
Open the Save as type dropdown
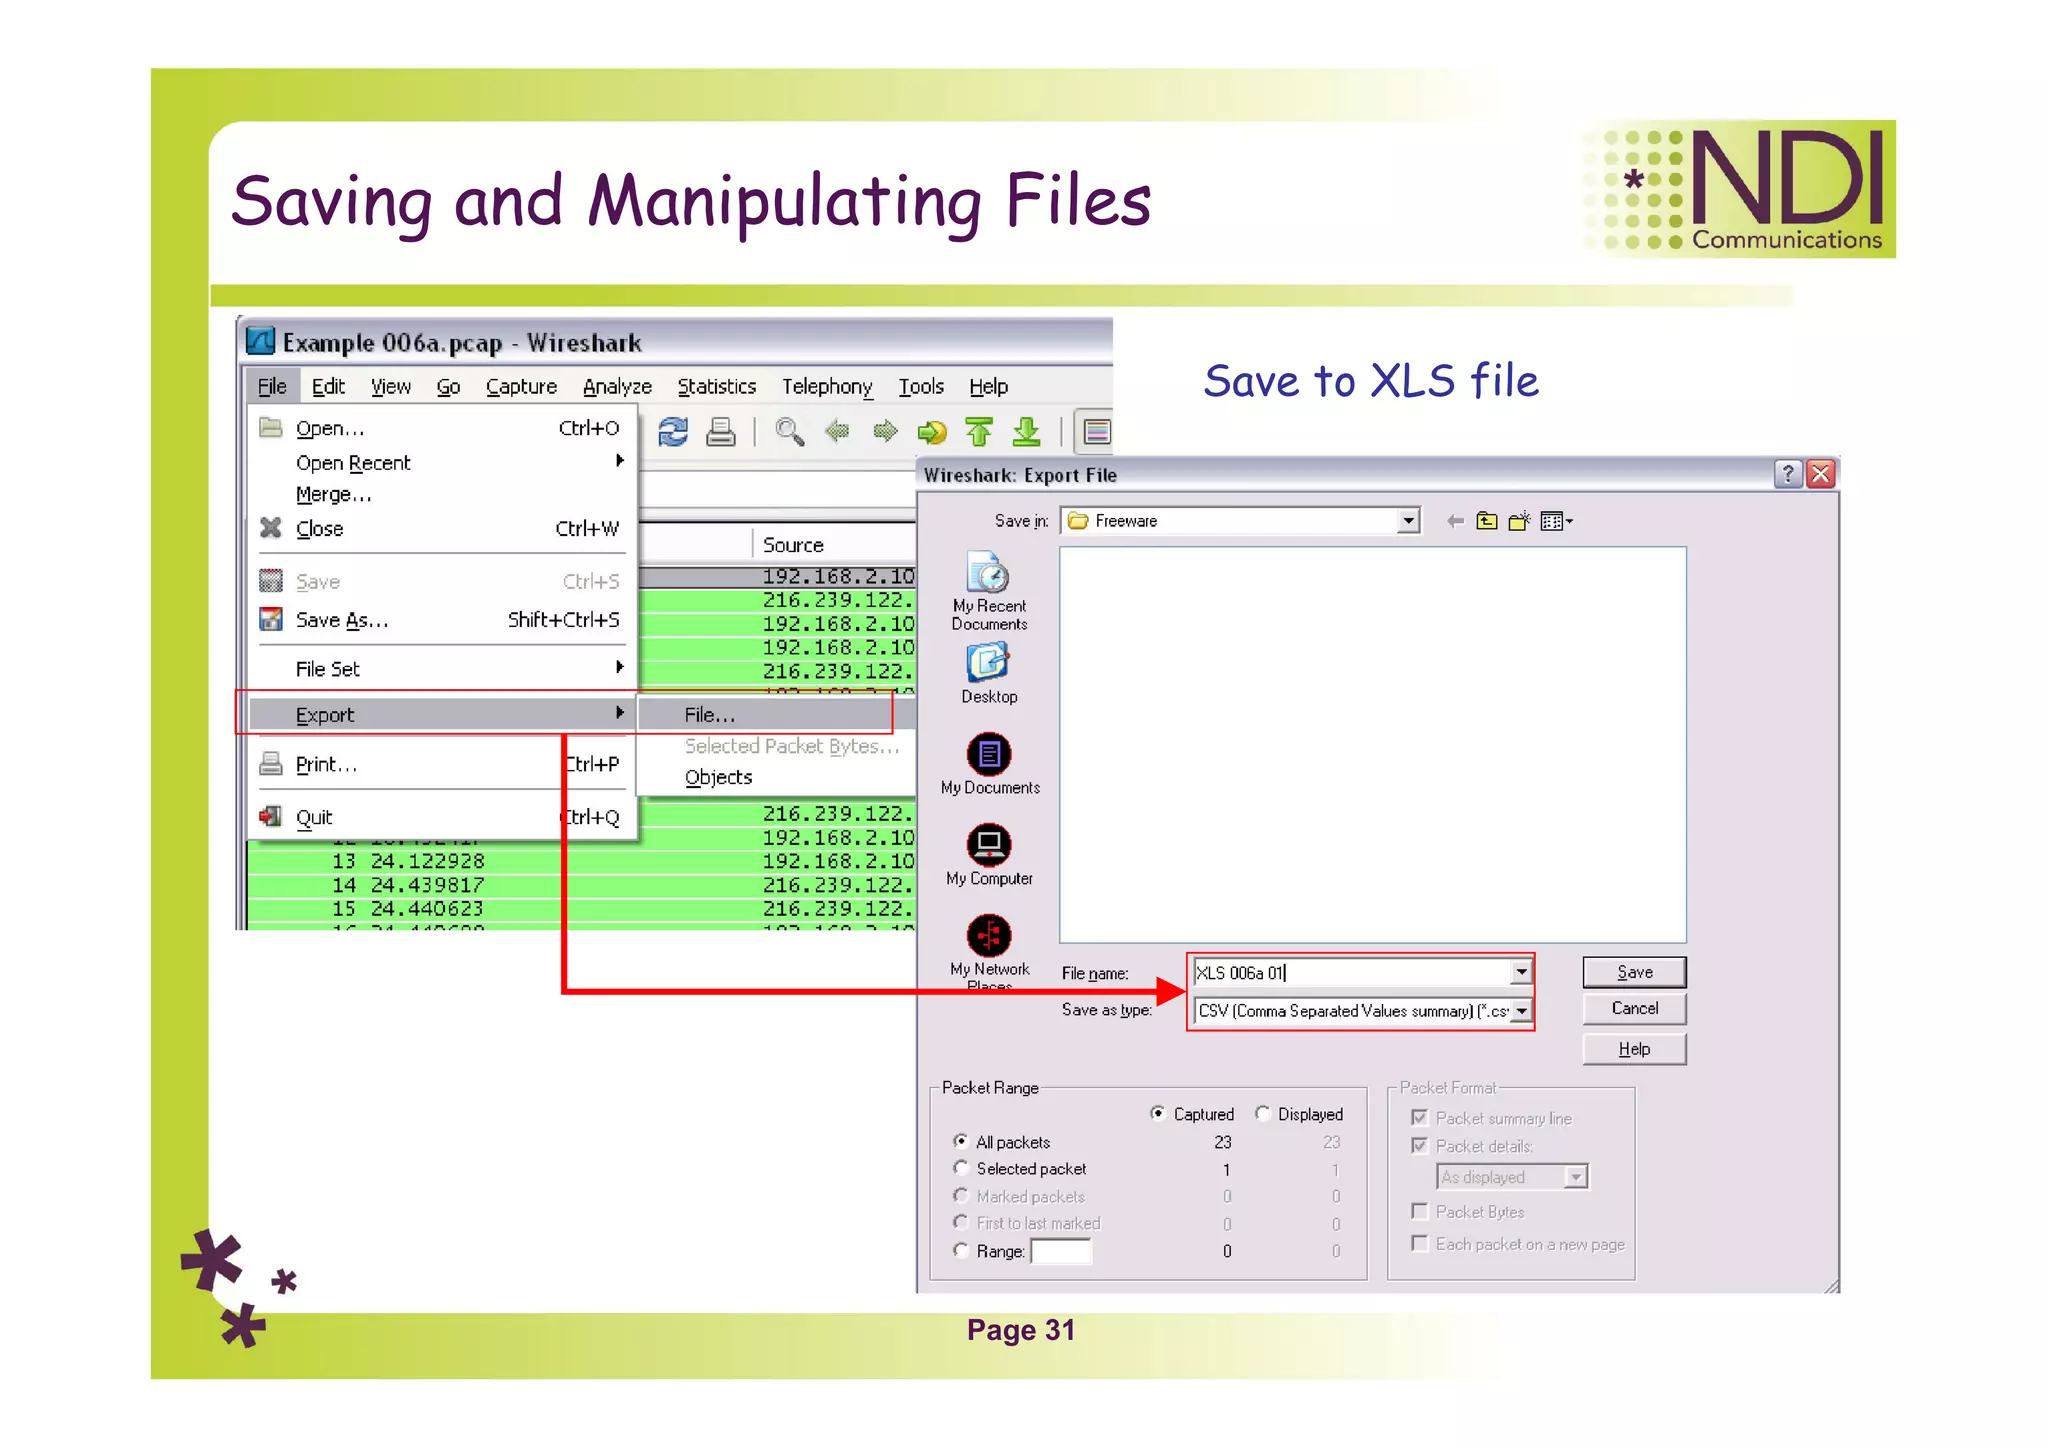[x=1521, y=1011]
